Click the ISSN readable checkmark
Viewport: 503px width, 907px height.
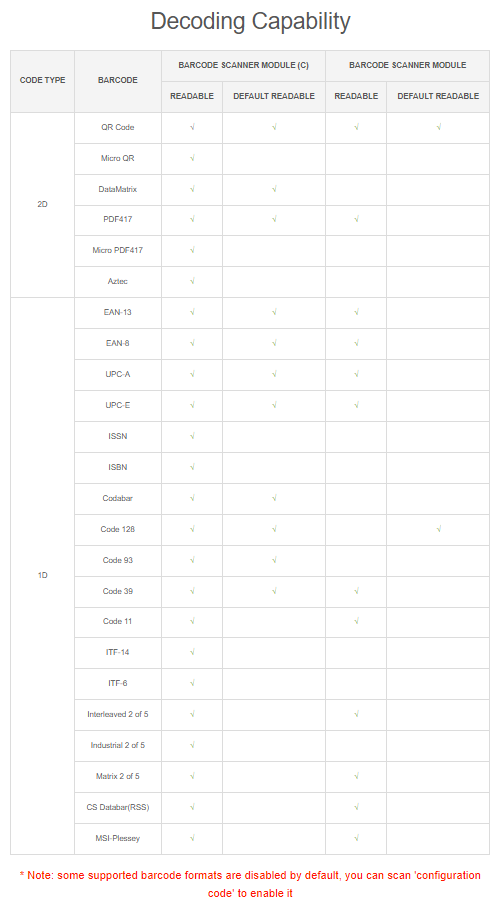[x=192, y=436]
